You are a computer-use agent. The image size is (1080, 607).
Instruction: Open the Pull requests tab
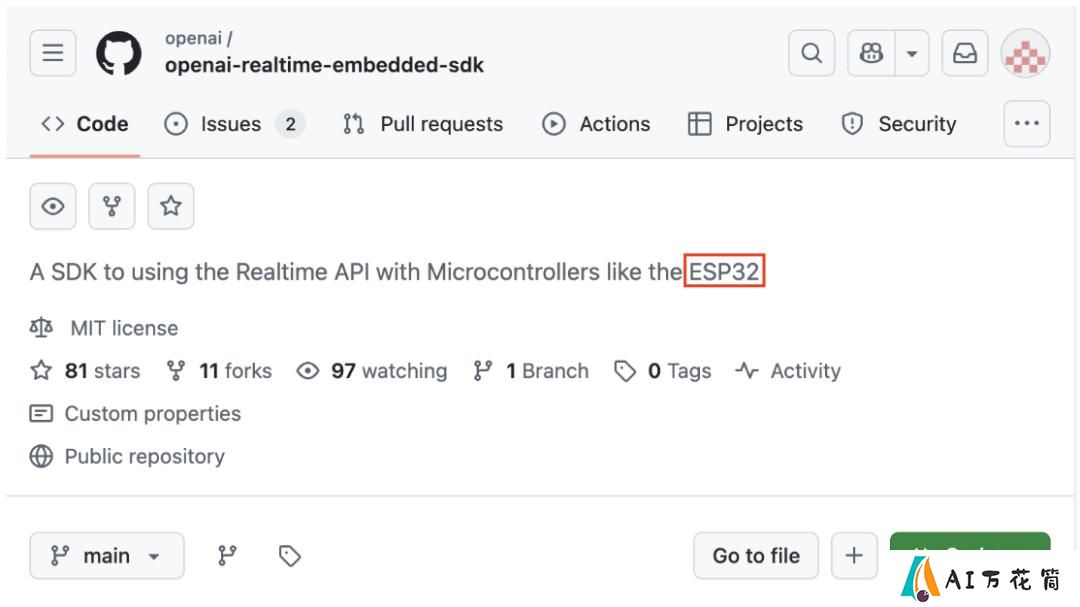click(423, 124)
